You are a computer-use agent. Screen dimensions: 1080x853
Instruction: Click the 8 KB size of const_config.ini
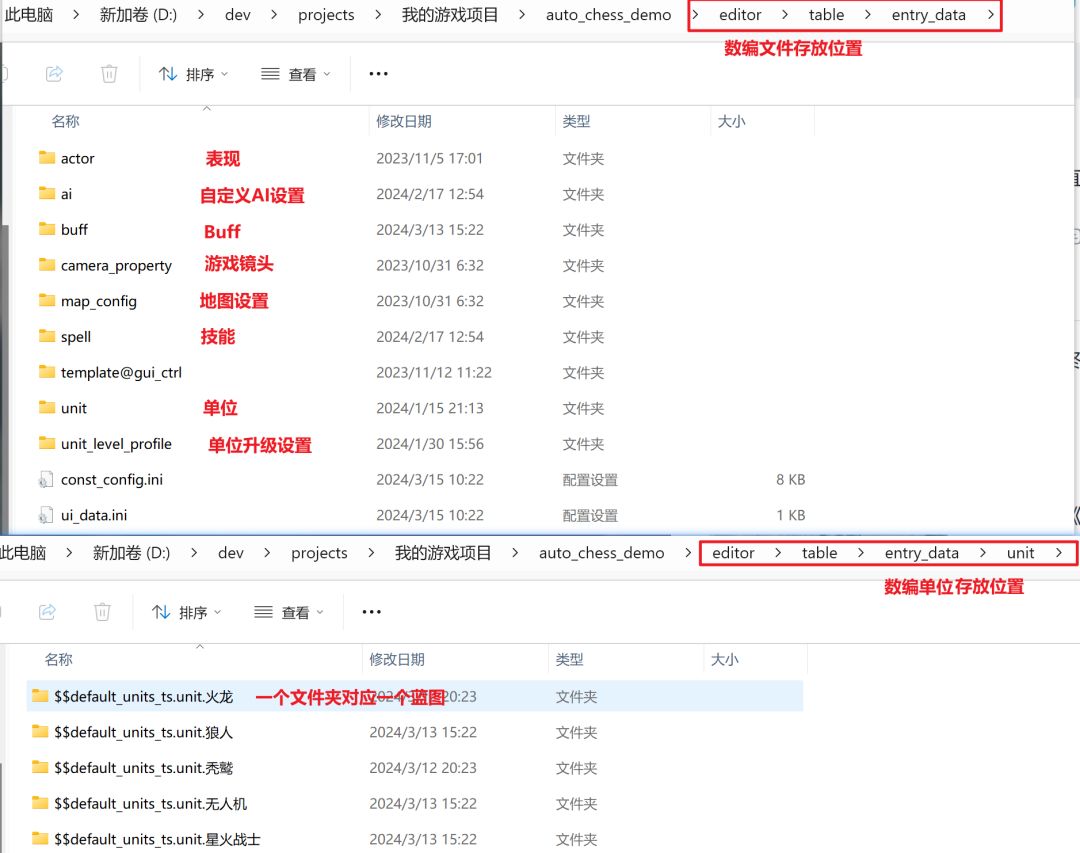click(790, 480)
